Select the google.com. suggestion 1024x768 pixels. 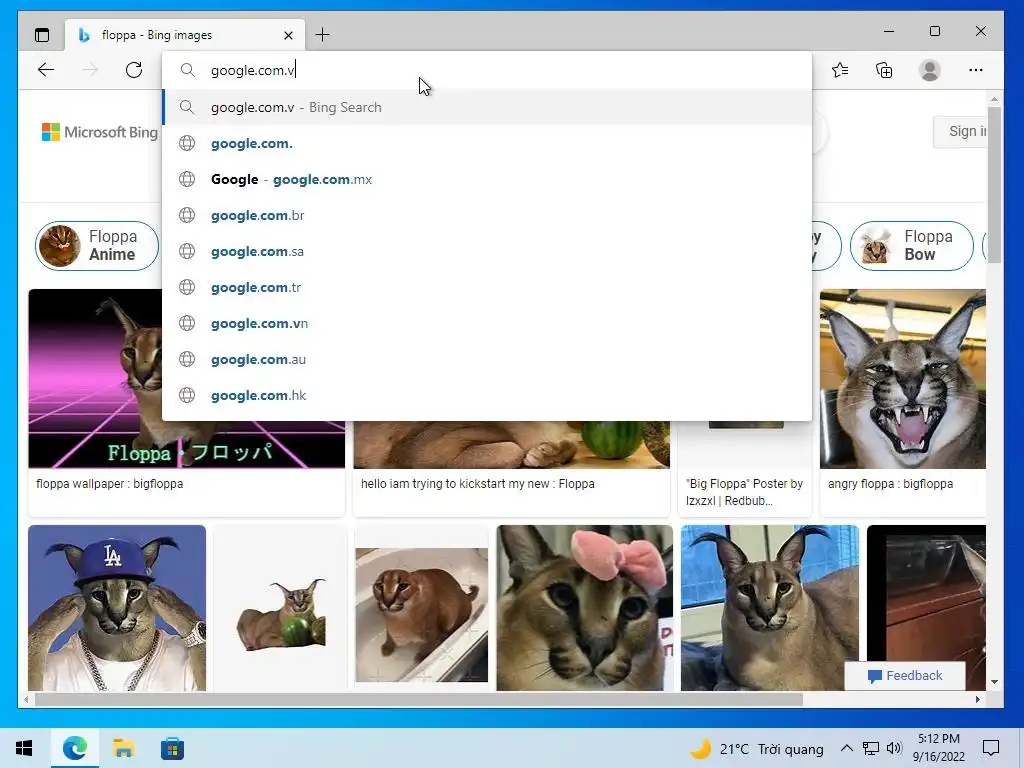pos(487,143)
